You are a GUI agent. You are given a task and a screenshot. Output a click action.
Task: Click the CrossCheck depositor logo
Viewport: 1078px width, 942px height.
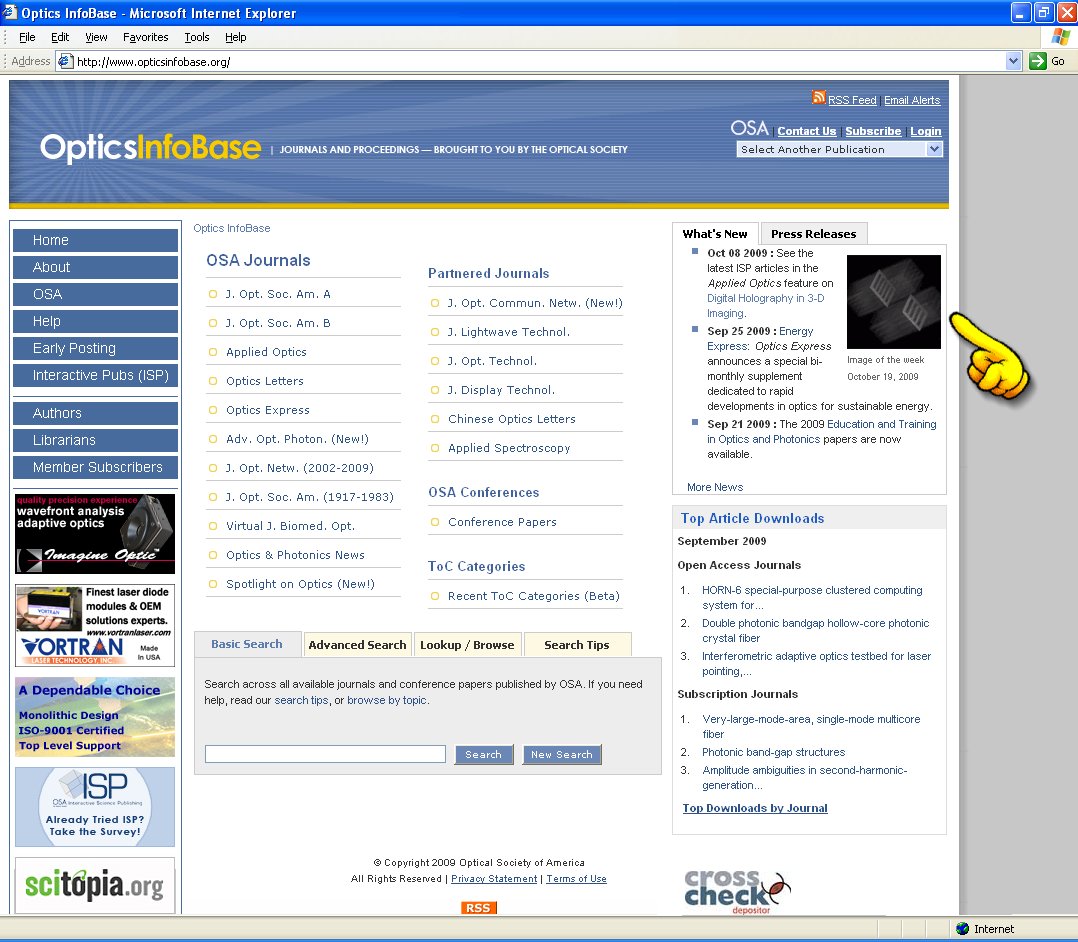[x=737, y=892]
